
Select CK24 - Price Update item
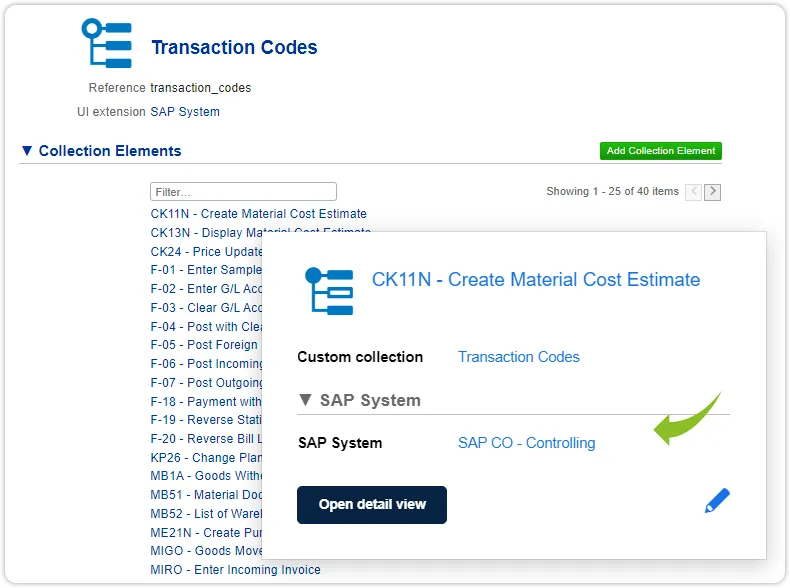[206, 251]
